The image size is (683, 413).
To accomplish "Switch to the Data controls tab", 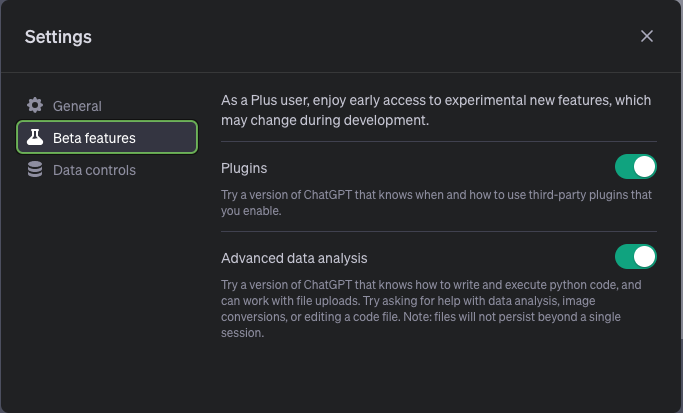I will pyautogui.click(x=94, y=170).
